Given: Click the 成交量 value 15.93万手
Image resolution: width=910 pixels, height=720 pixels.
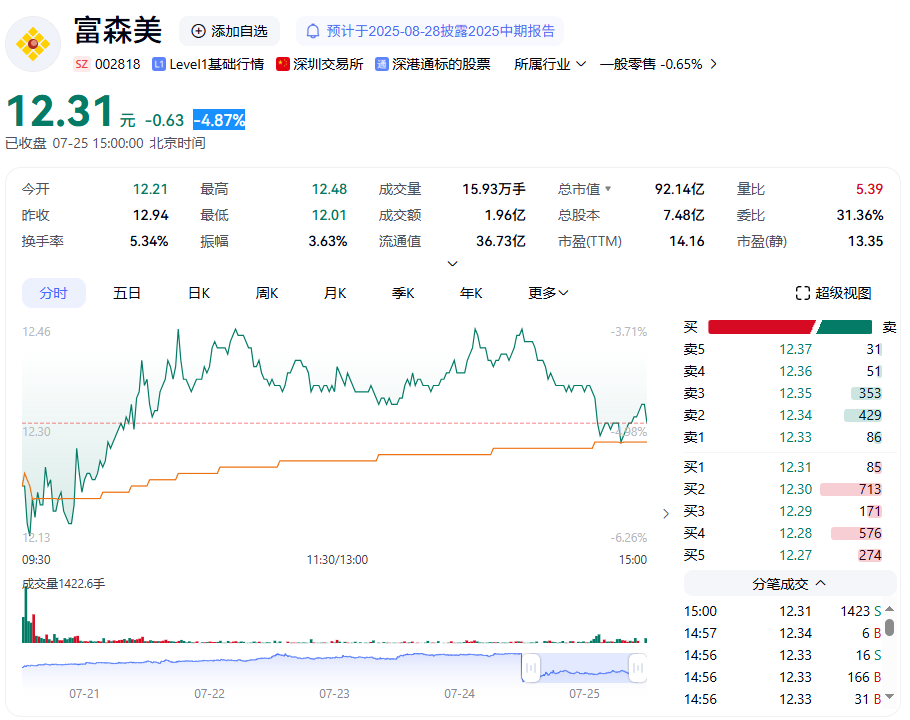Looking at the screenshot, I should (x=494, y=189).
